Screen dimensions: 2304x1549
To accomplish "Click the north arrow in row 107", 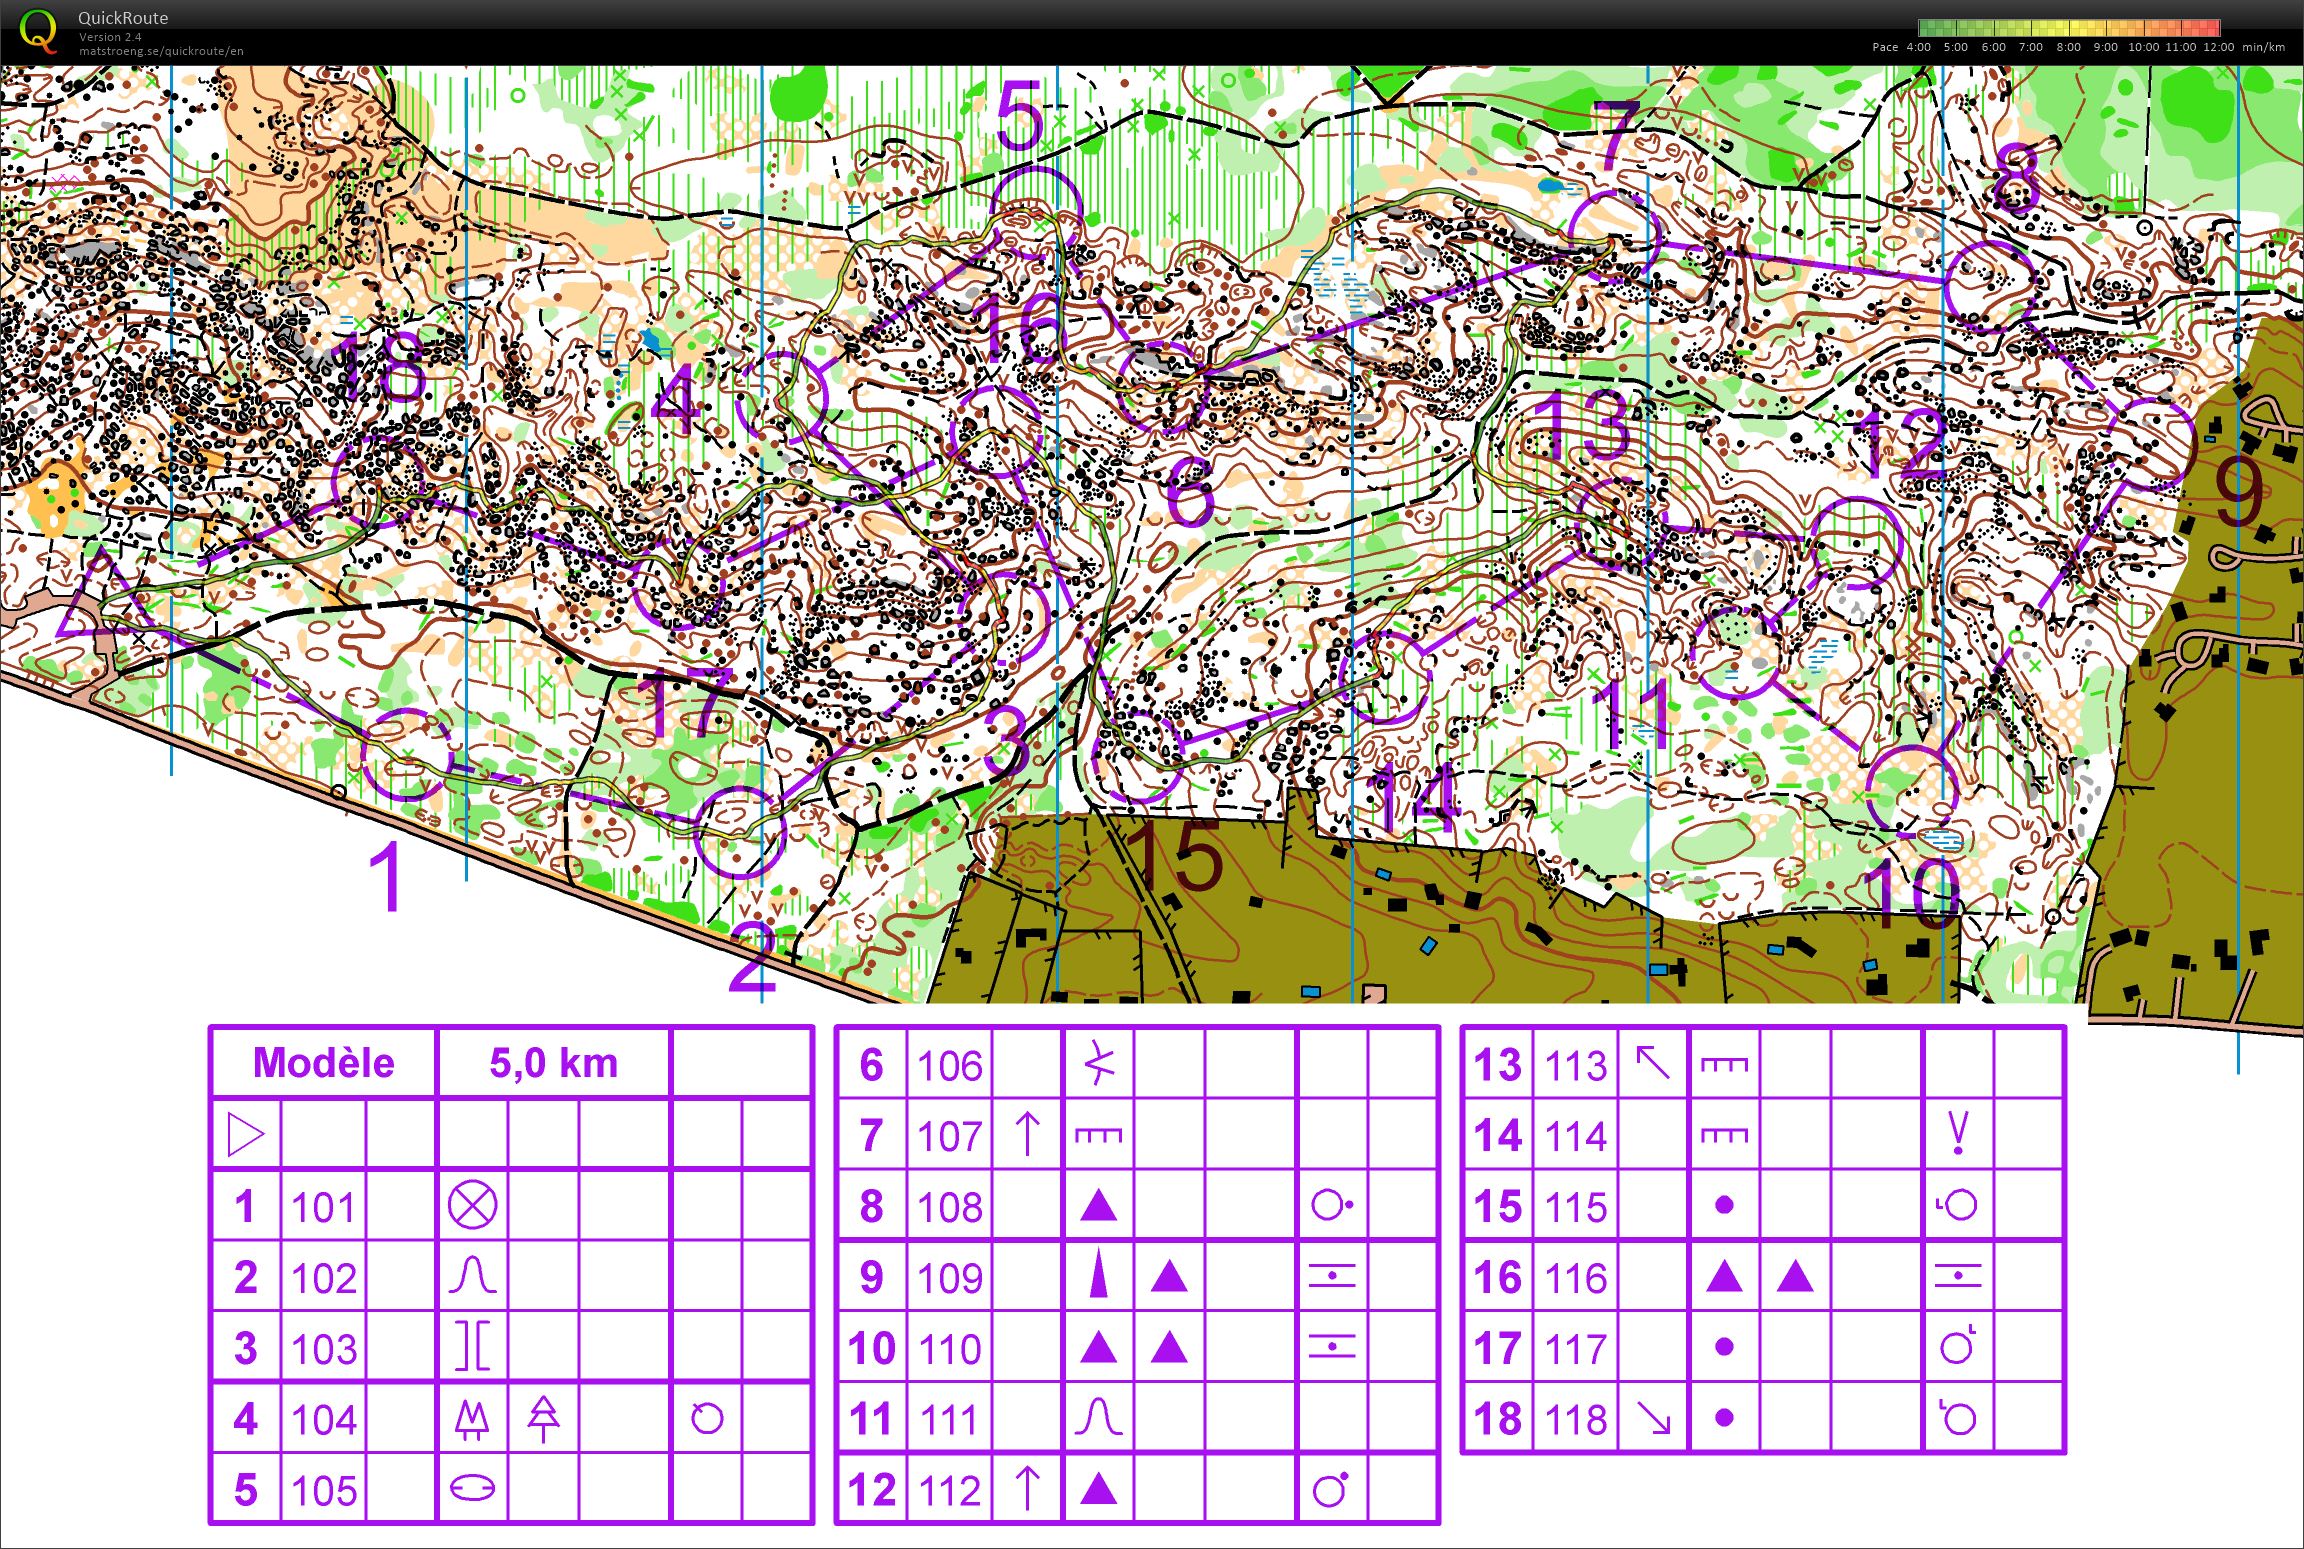I will (1027, 1135).
